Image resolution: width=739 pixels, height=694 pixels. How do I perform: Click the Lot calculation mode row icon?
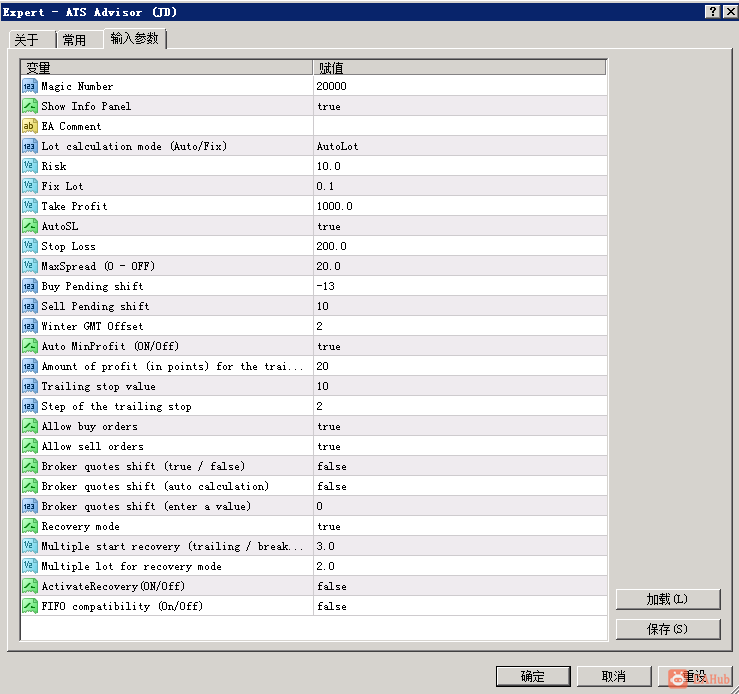pos(29,146)
